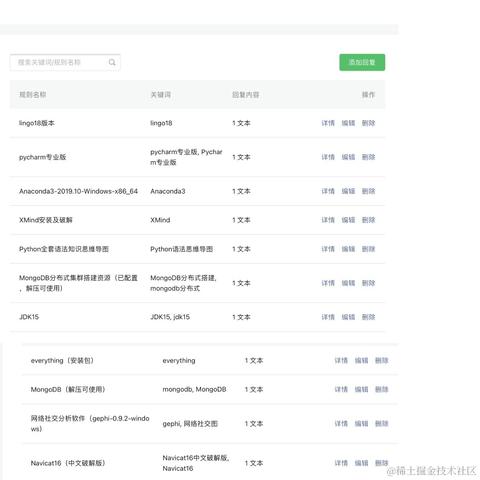Click '1 文本' in the everything（安装包）row

254,360
